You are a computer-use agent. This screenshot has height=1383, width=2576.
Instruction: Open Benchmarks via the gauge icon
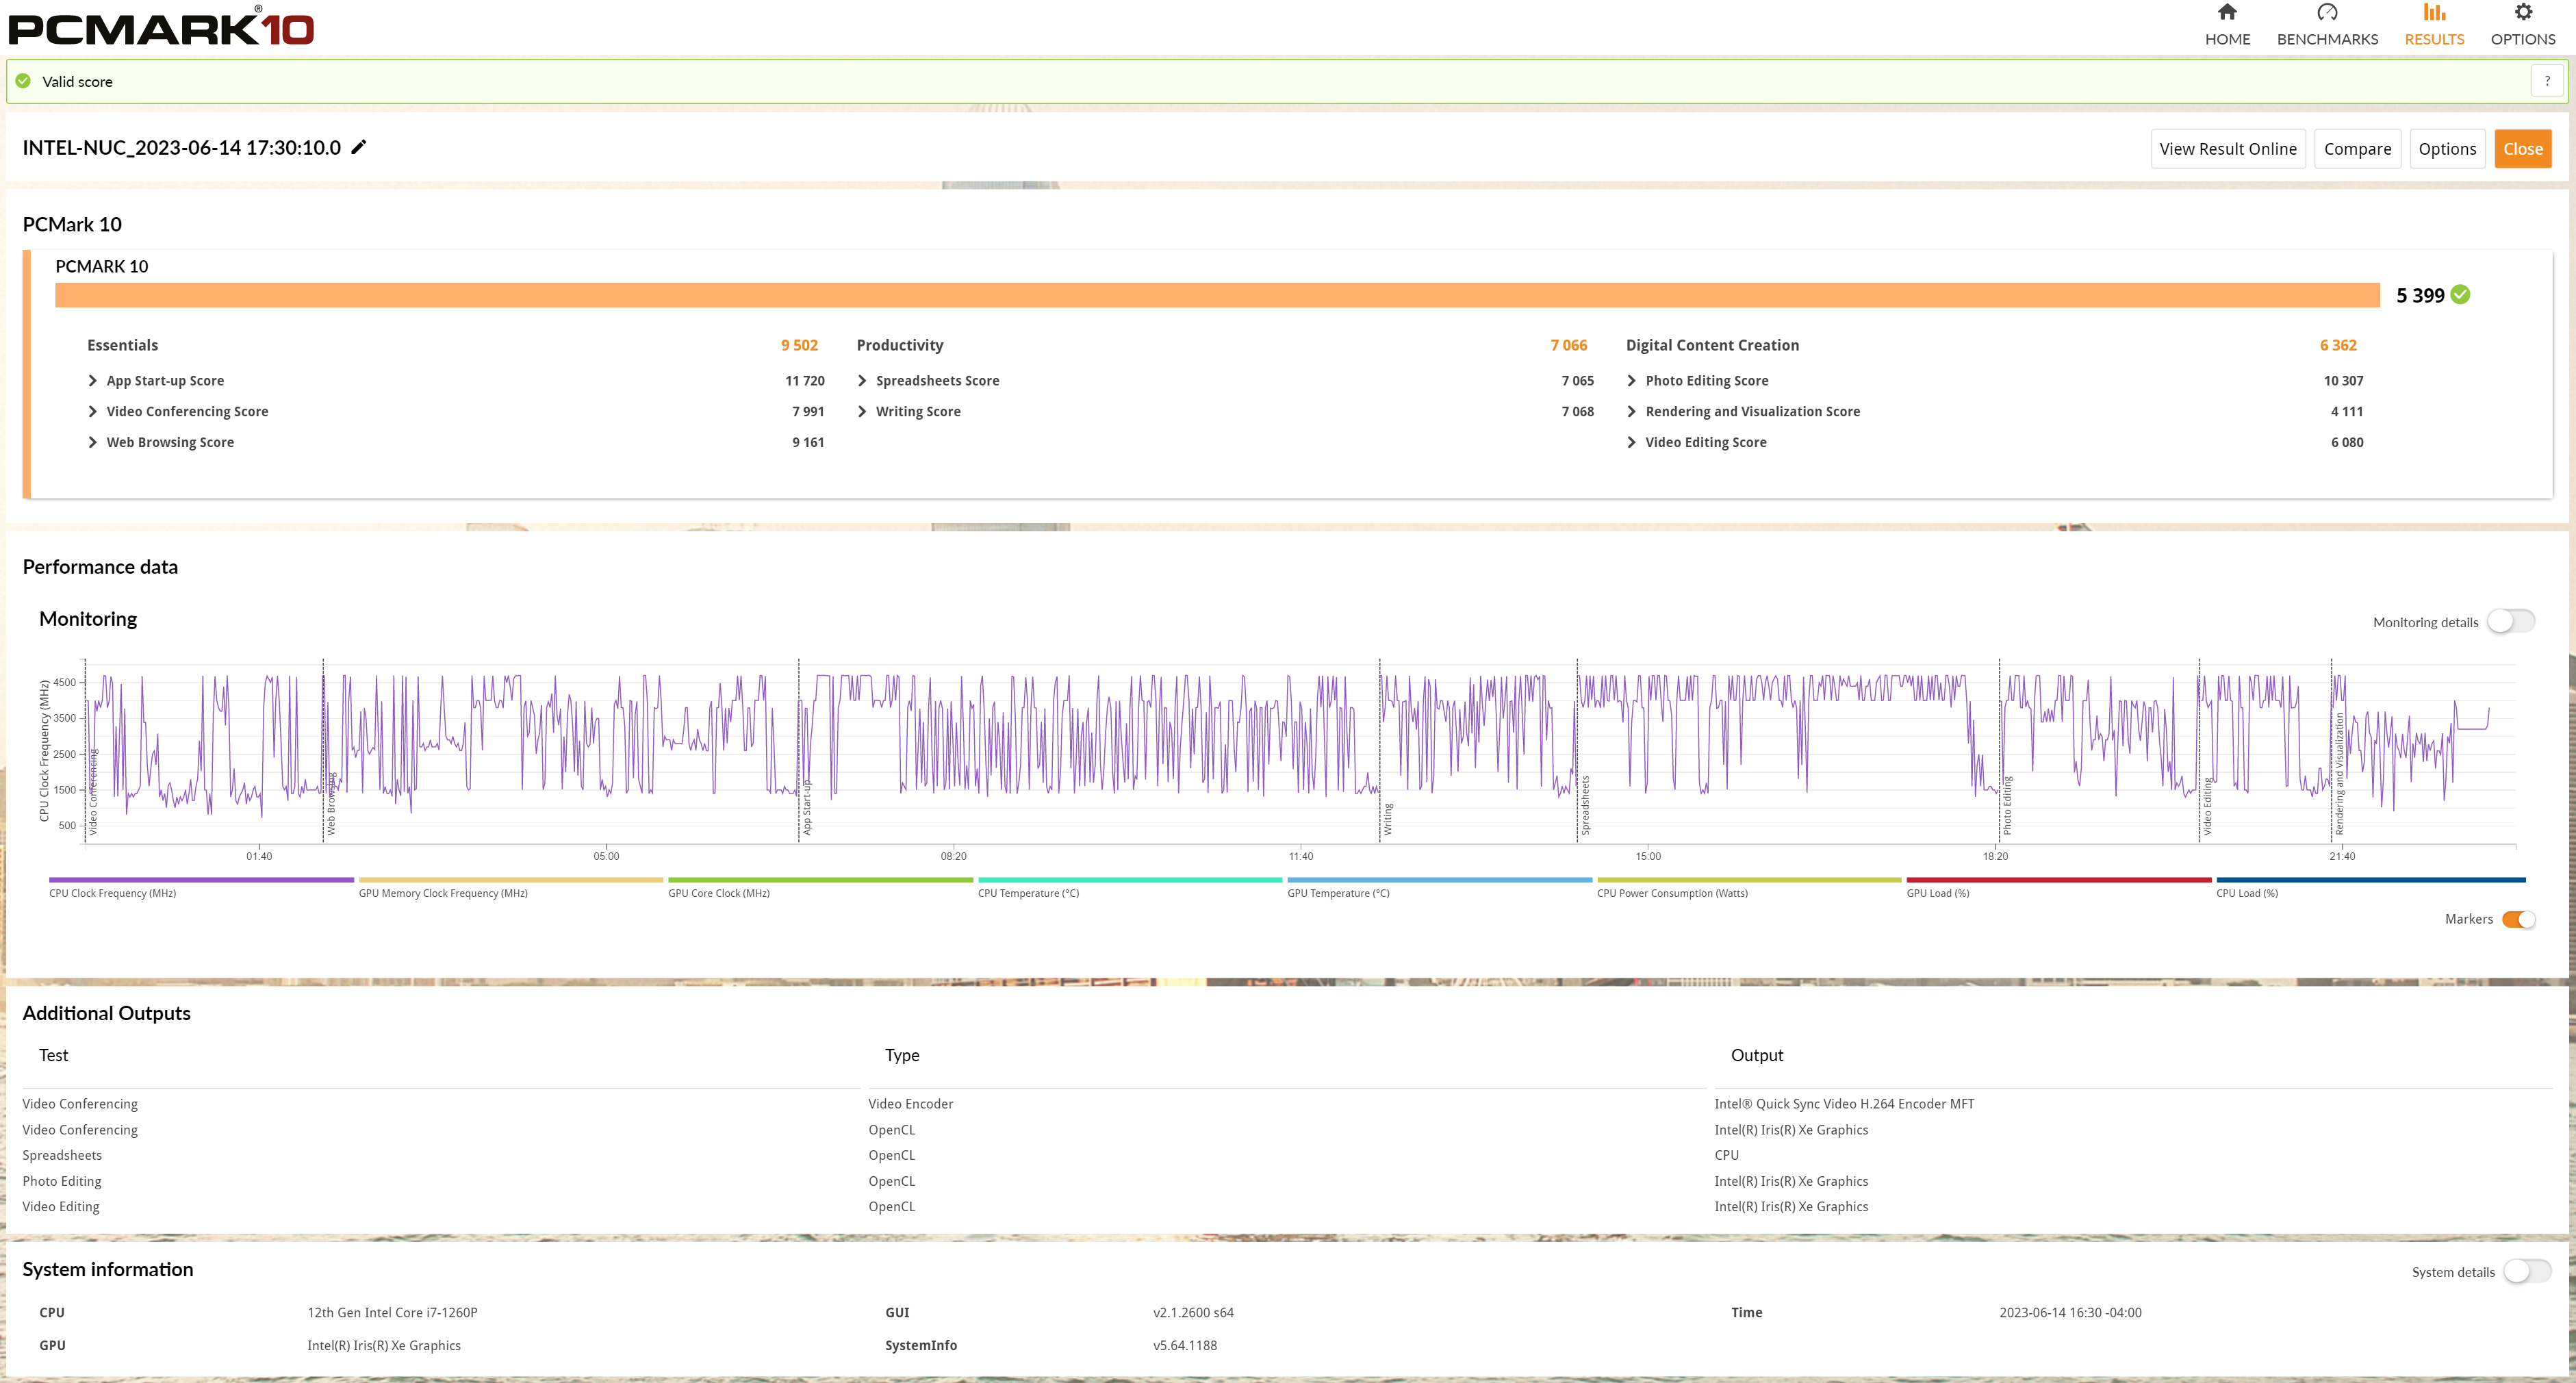2327,13
